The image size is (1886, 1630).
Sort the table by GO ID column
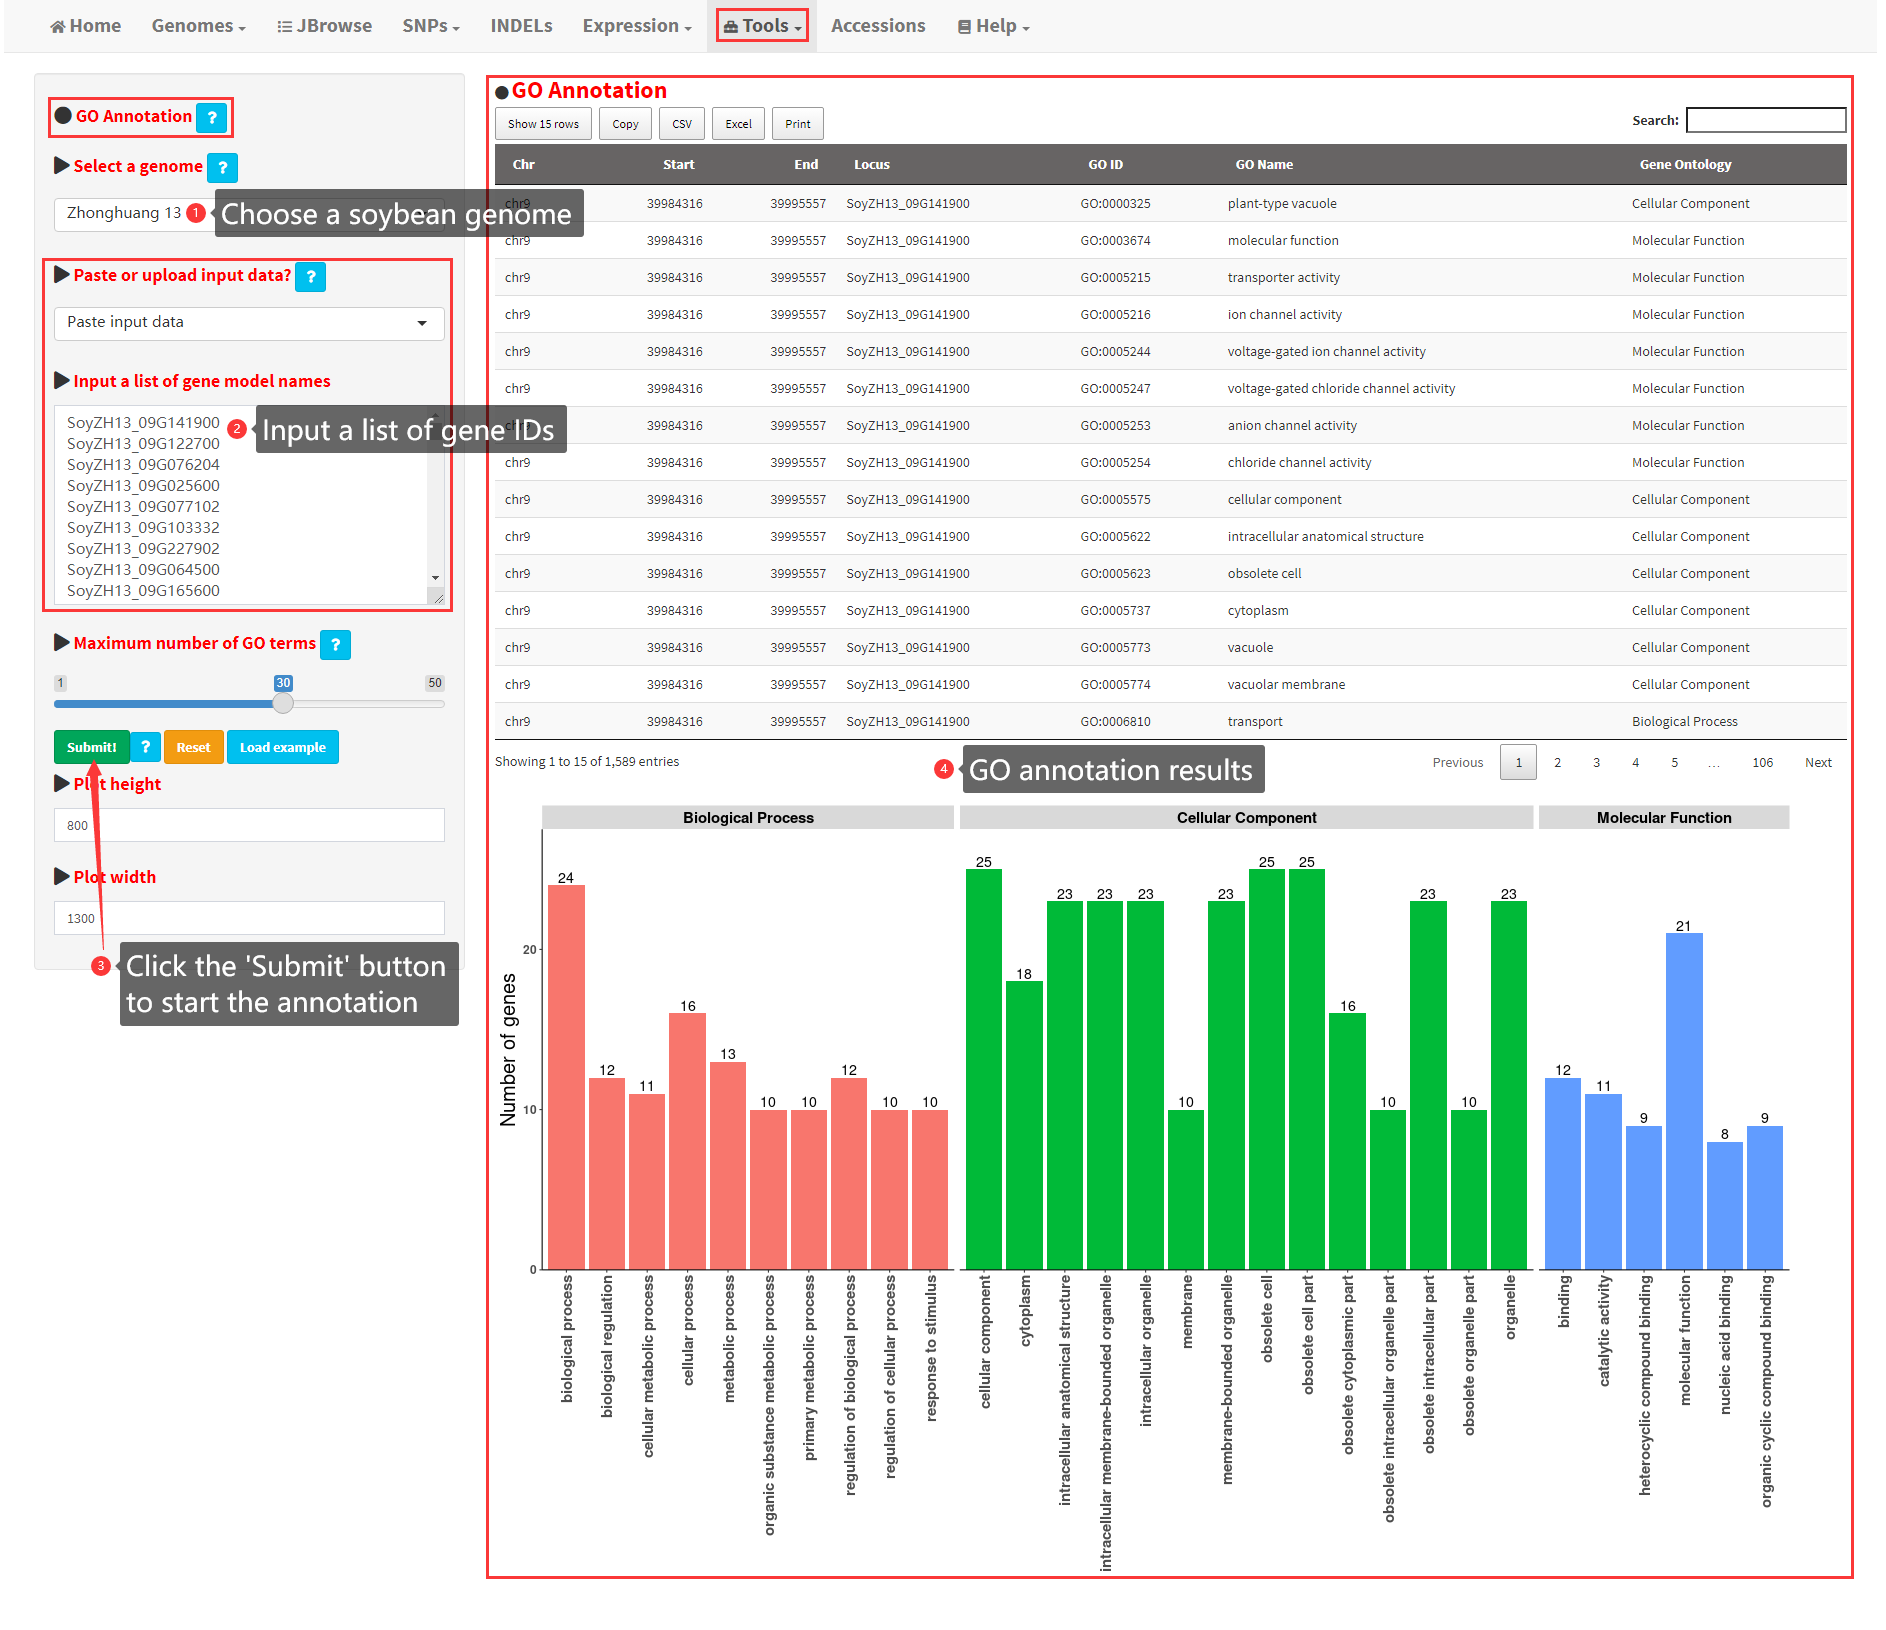(x=1105, y=165)
